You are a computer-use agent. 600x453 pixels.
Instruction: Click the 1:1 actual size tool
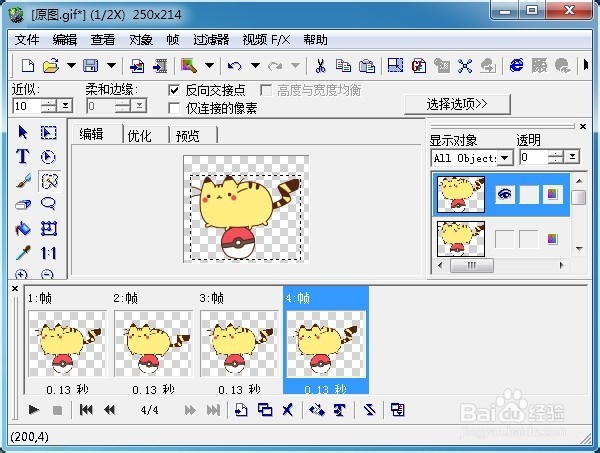(x=49, y=253)
